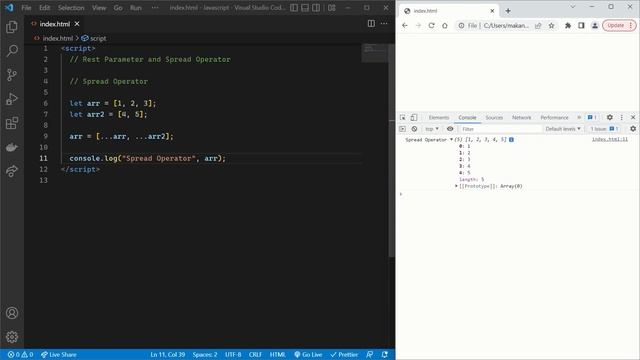
Task: Open the Run menu
Action: [x=136, y=8]
